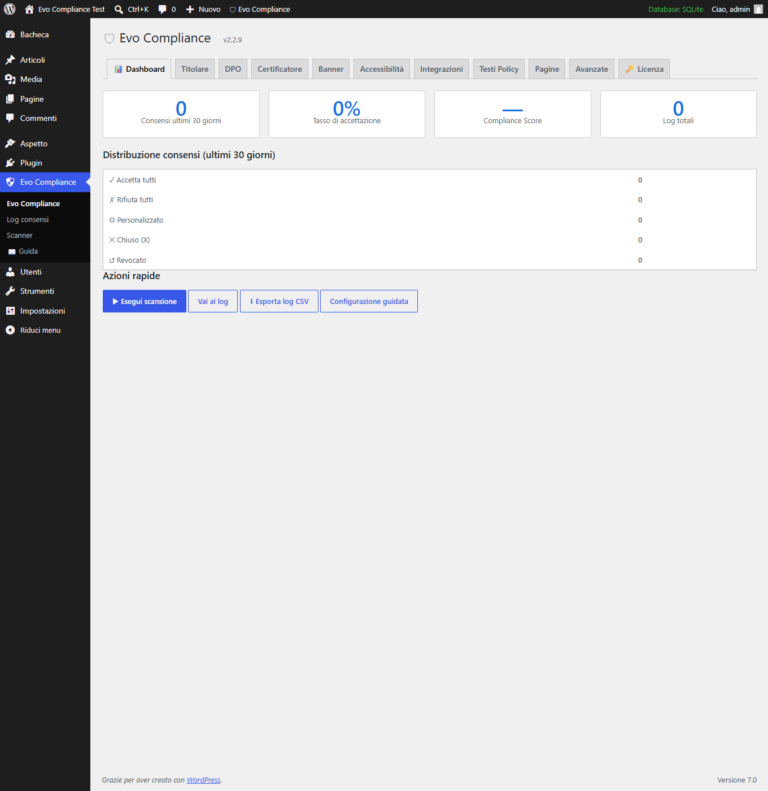Click the Utenti user icon
Image resolution: width=768 pixels, height=791 pixels.
point(10,271)
